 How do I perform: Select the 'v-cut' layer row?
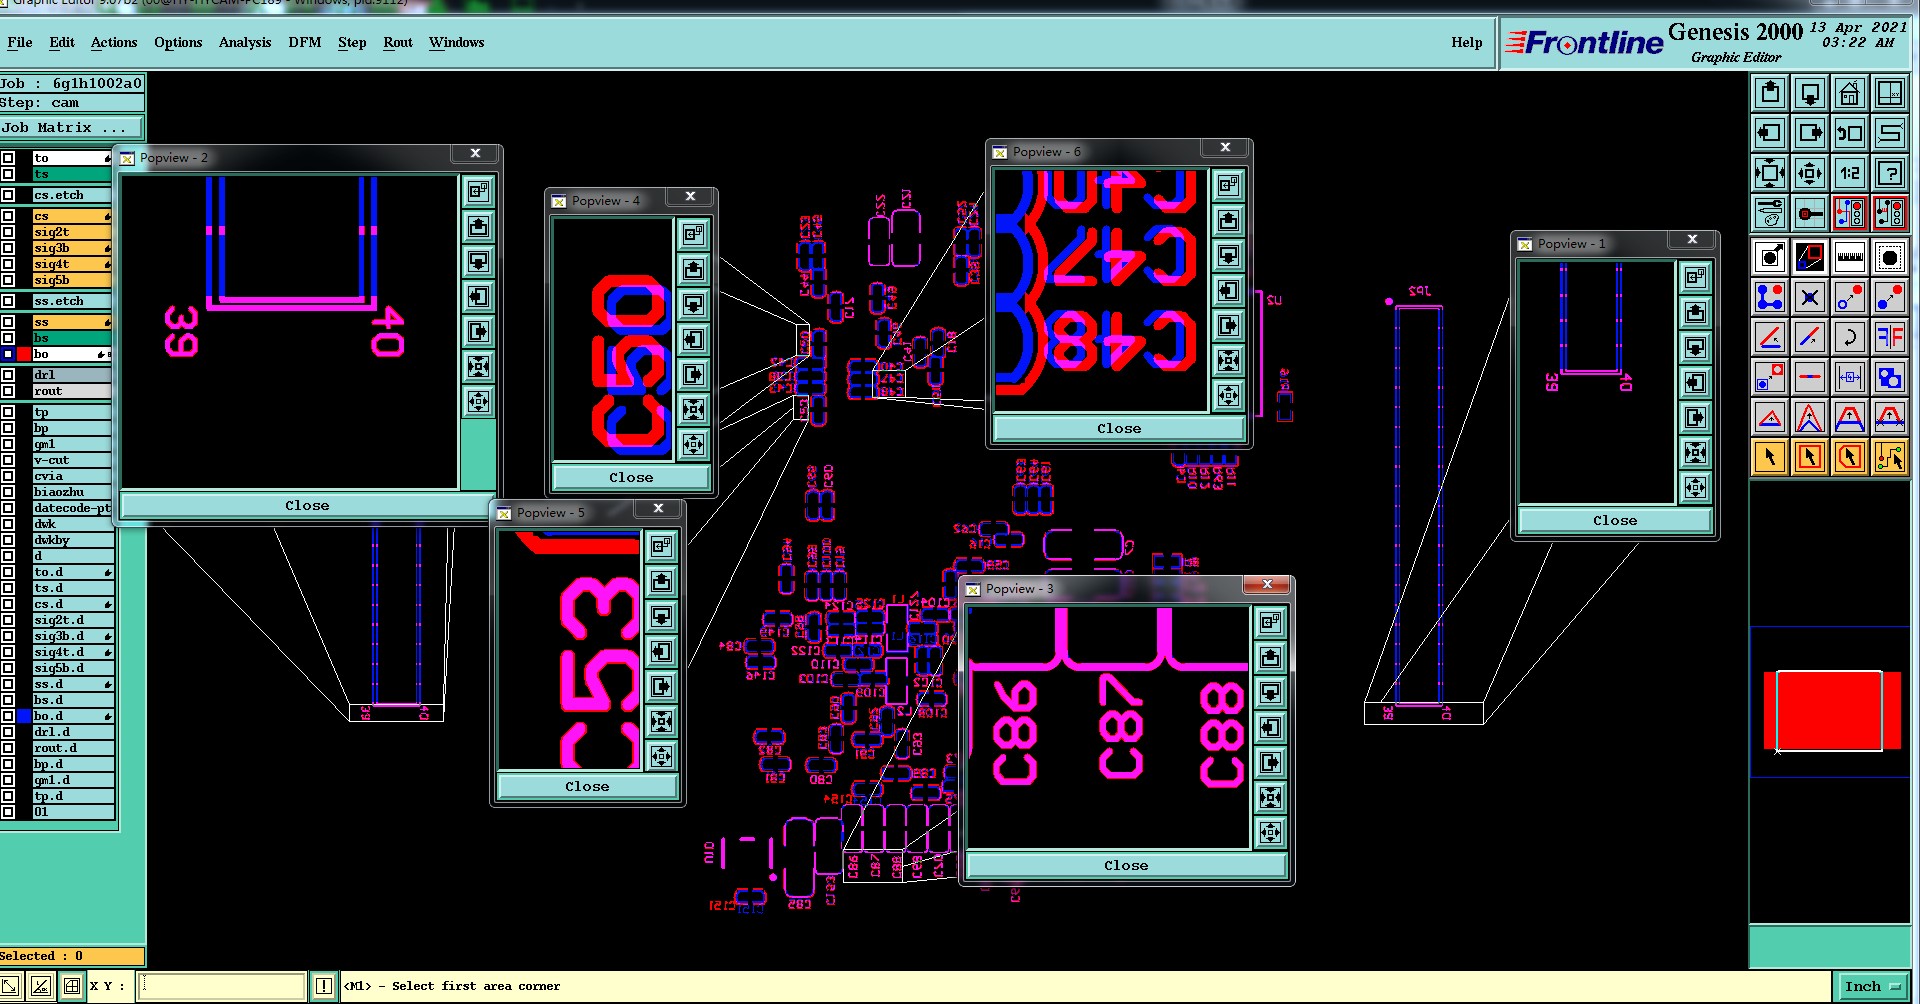point(72,460)
